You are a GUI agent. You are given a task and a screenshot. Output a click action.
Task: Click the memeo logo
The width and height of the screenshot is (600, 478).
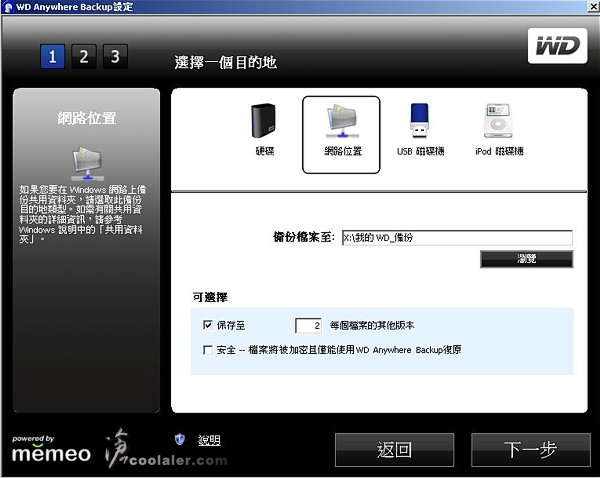coord(51,450)
